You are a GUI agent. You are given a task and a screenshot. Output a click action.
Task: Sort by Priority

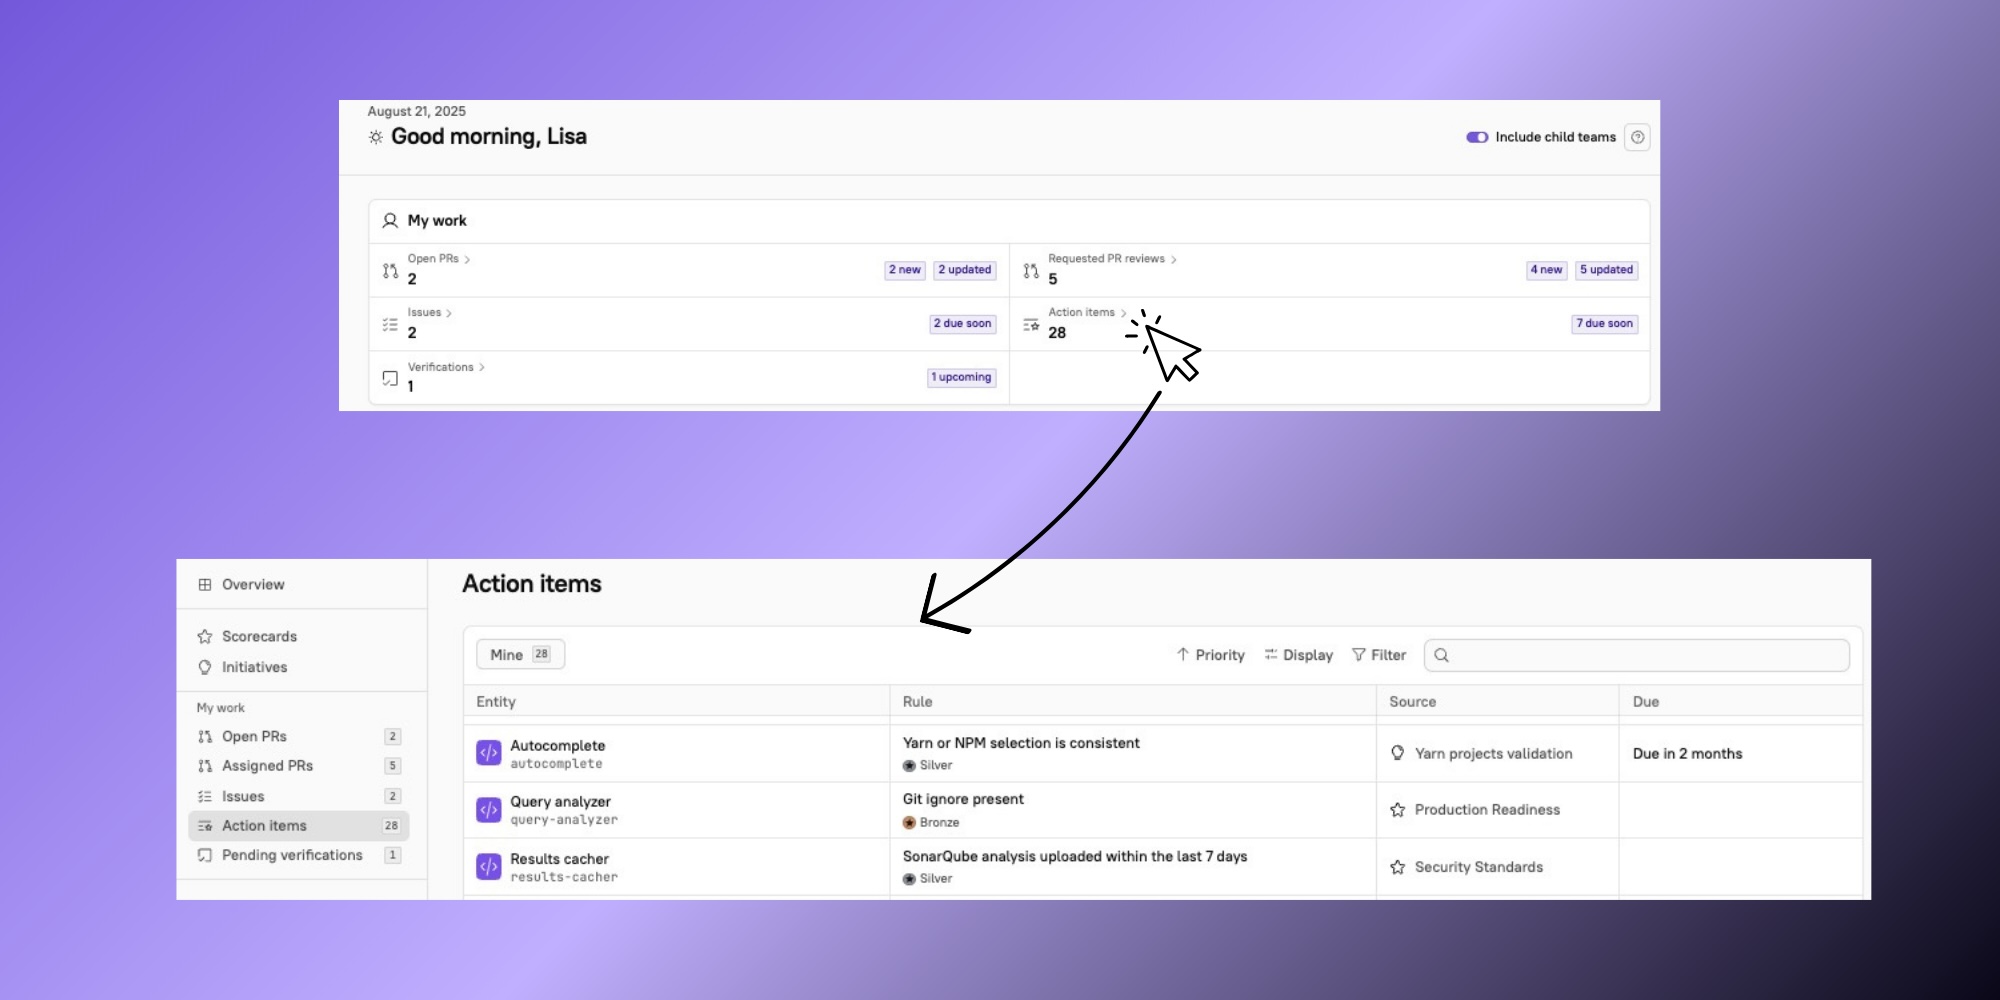coord(1211,655)
